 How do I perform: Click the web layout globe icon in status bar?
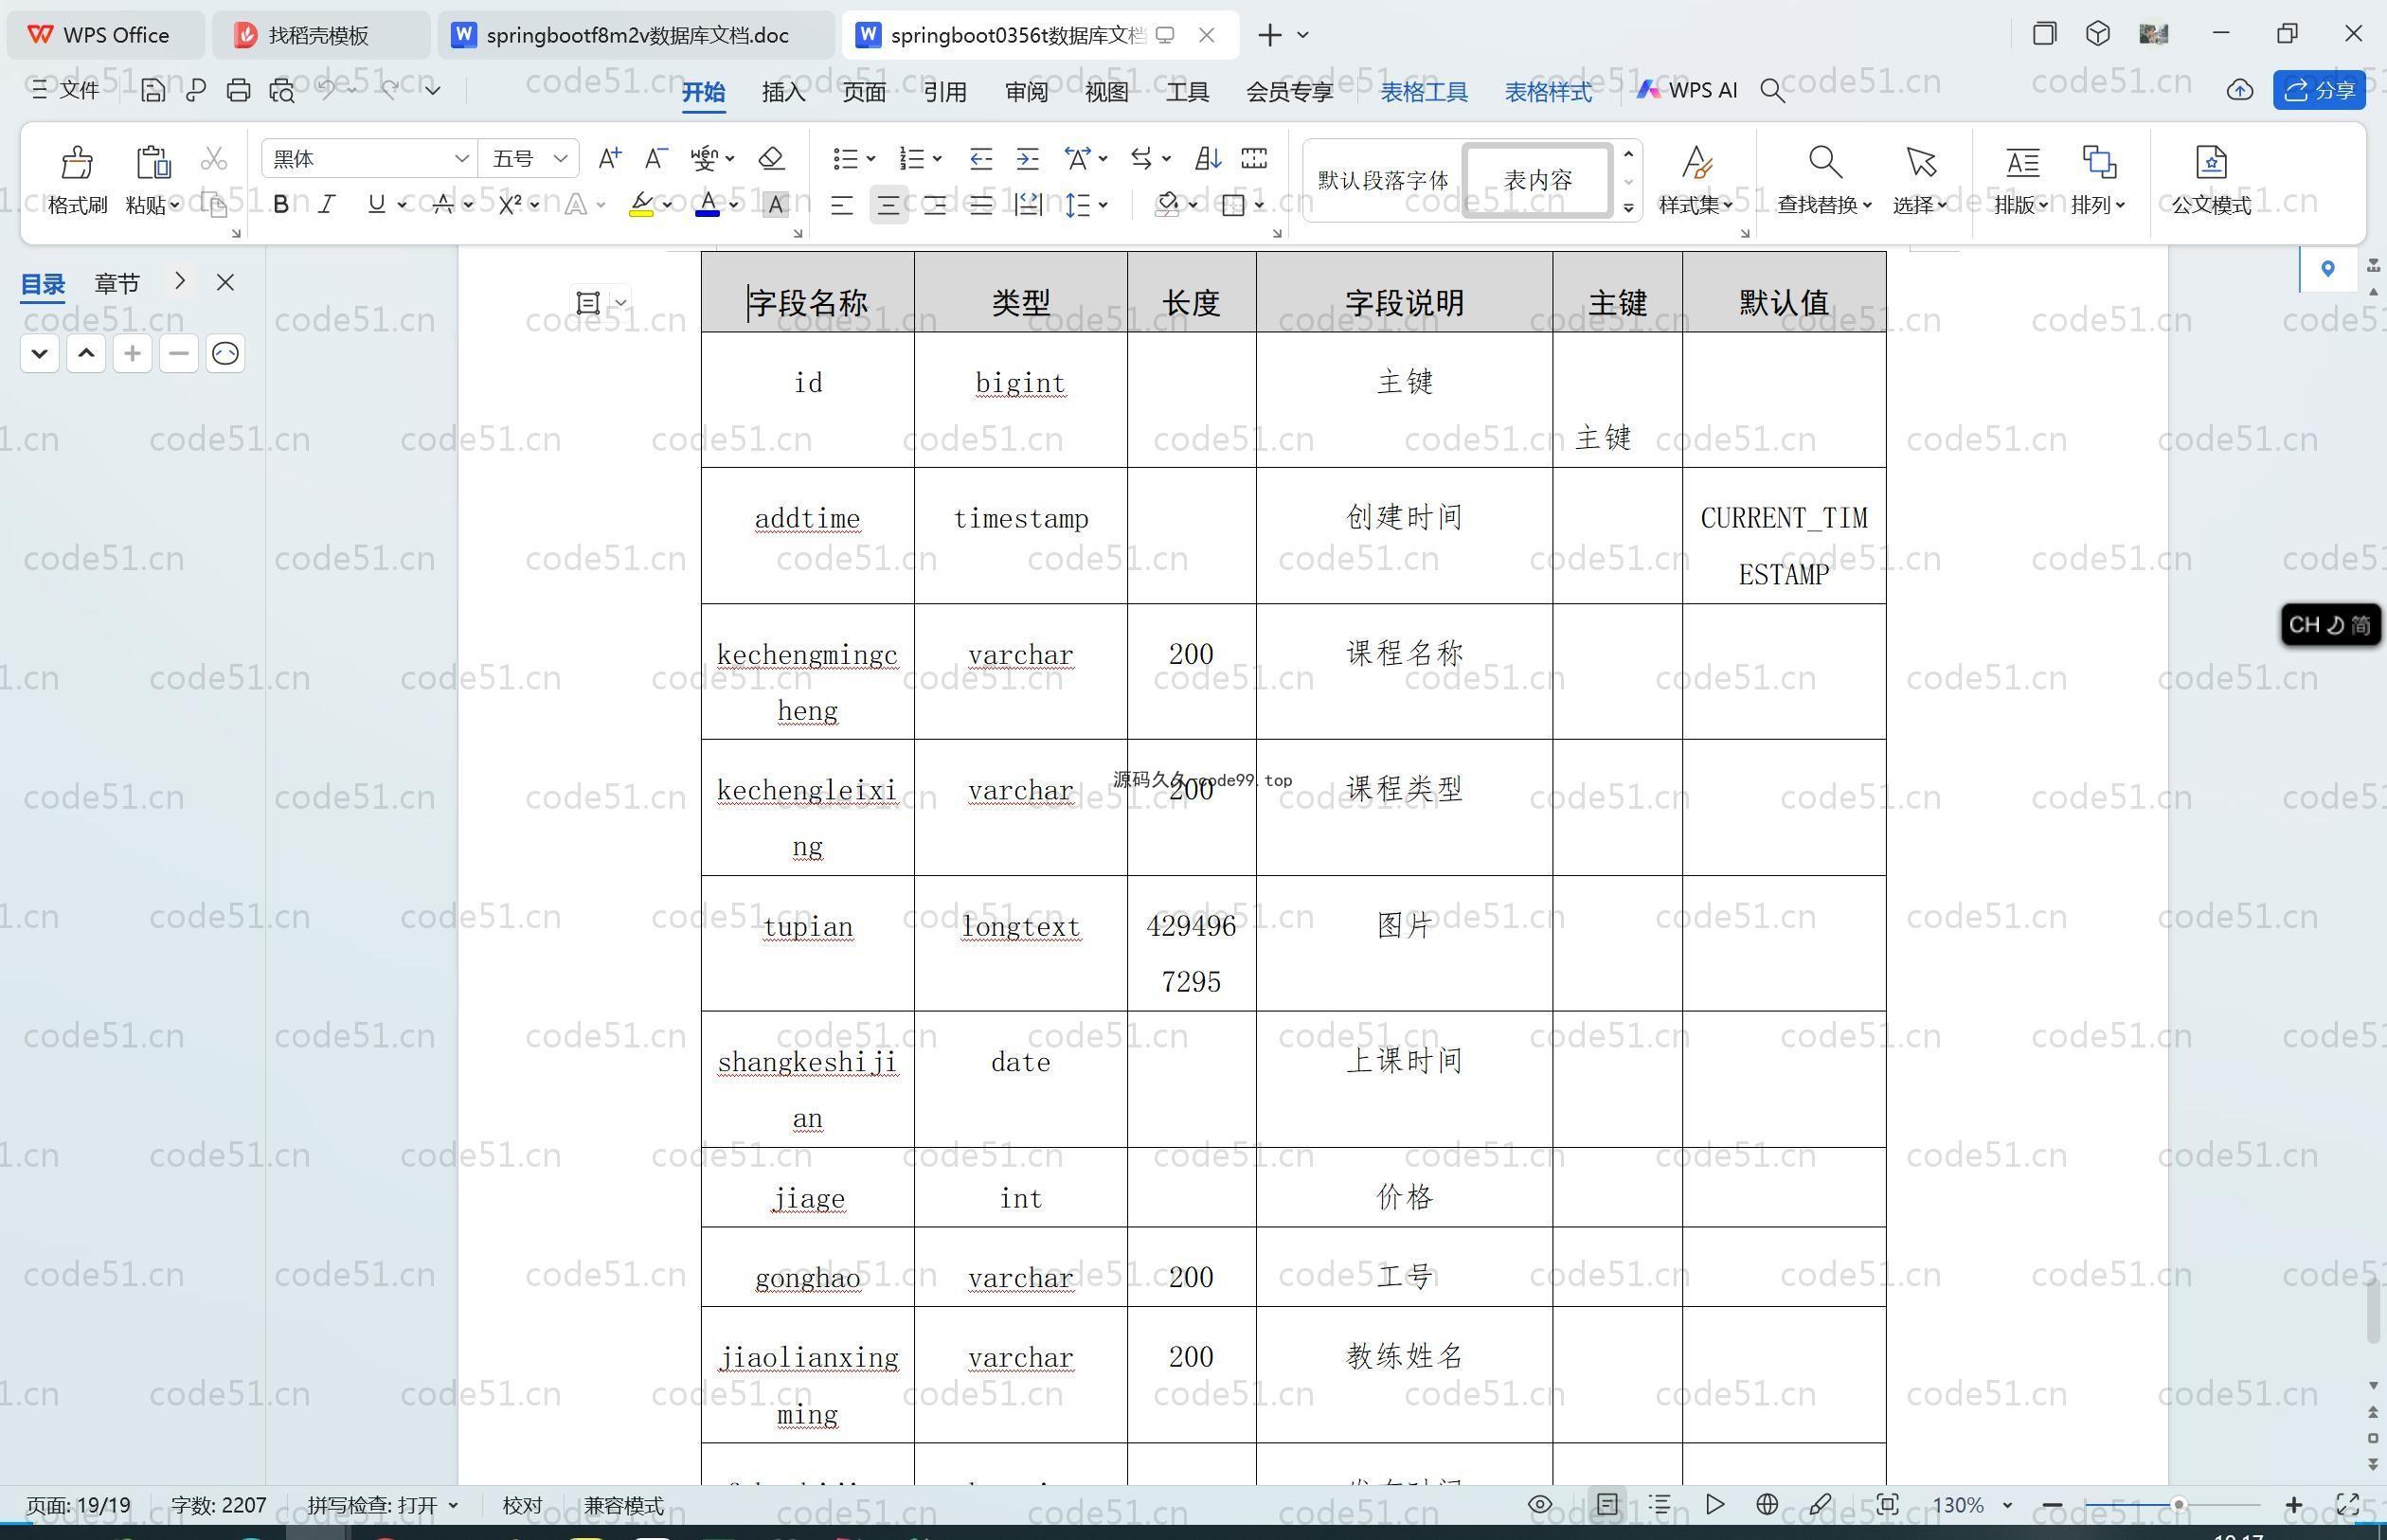[x=1767, y=1504]
